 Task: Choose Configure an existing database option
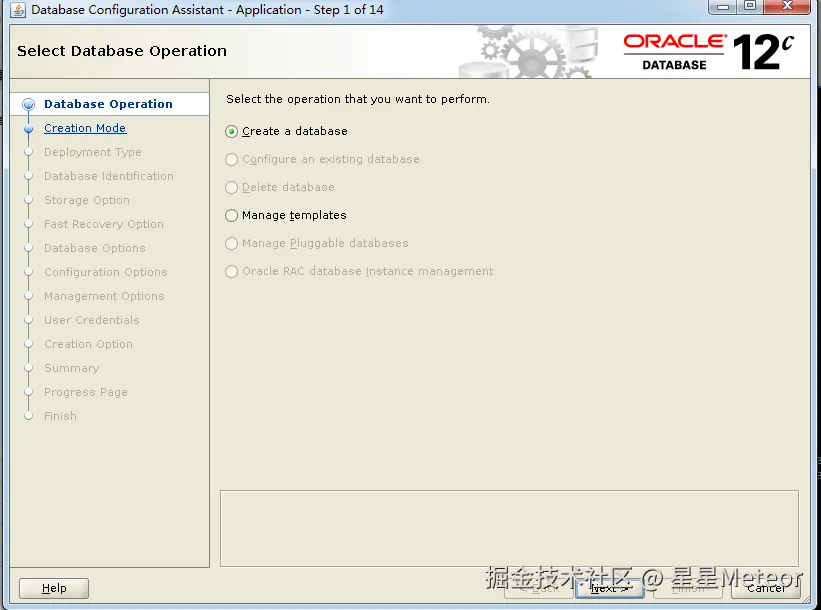231,159
